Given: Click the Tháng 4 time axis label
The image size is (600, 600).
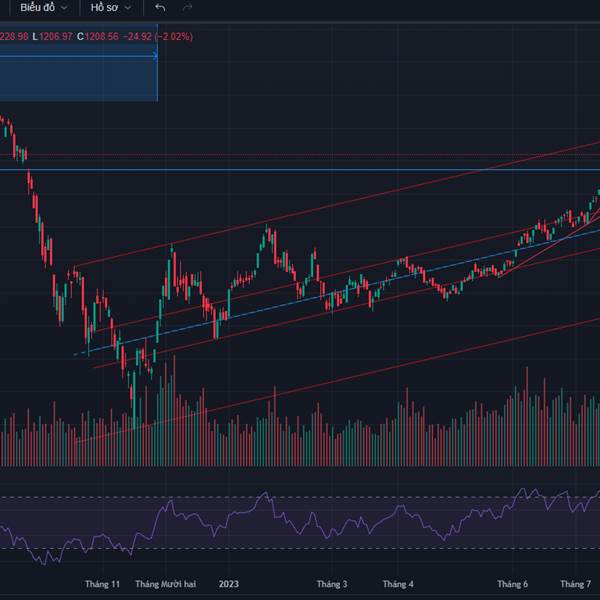Looking at the screenshot, I should tap(398, 584).
